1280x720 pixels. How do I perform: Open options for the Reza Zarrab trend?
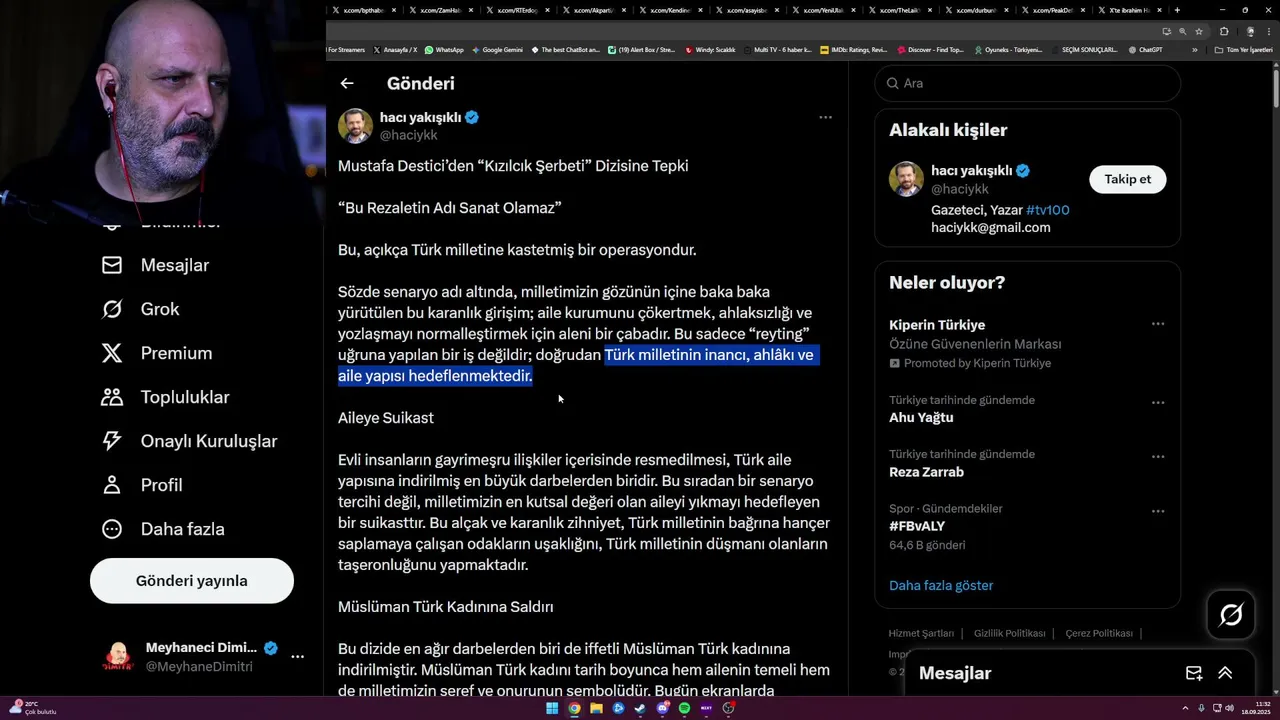click(1158, 457)
